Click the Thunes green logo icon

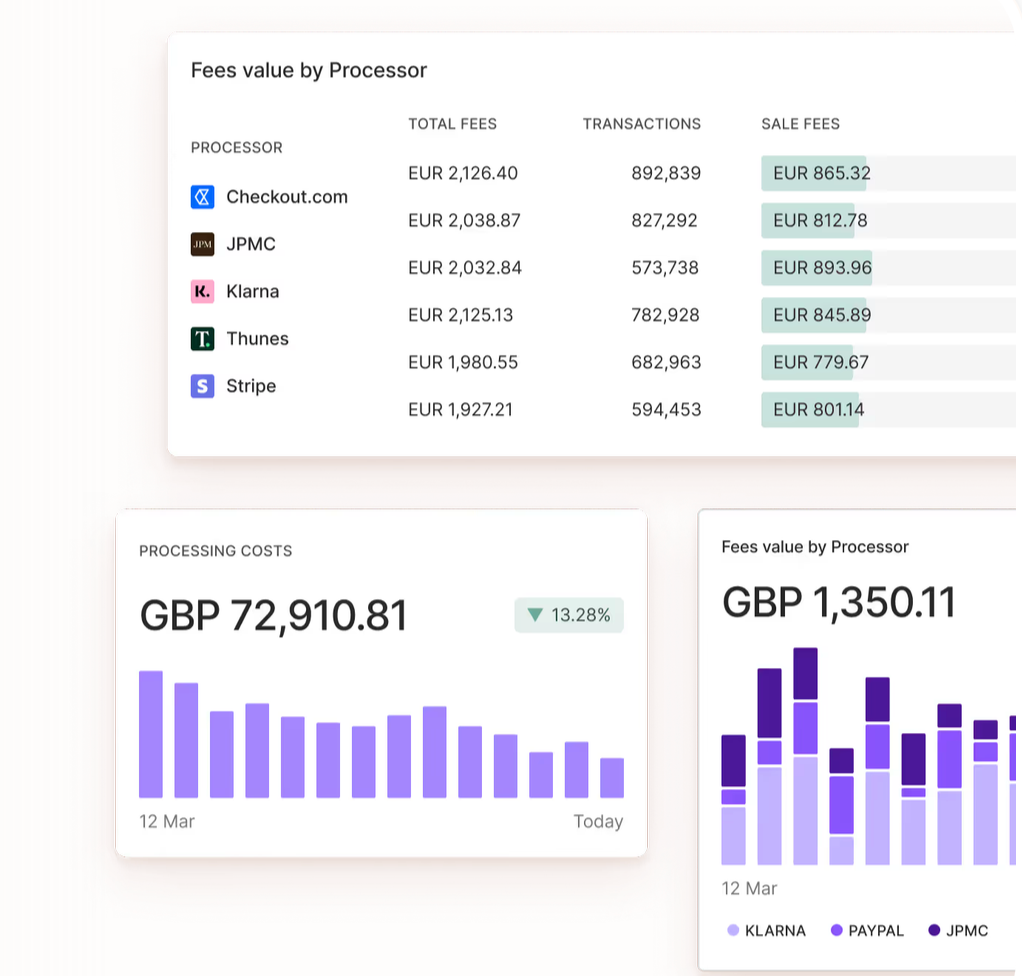(202, 338)
